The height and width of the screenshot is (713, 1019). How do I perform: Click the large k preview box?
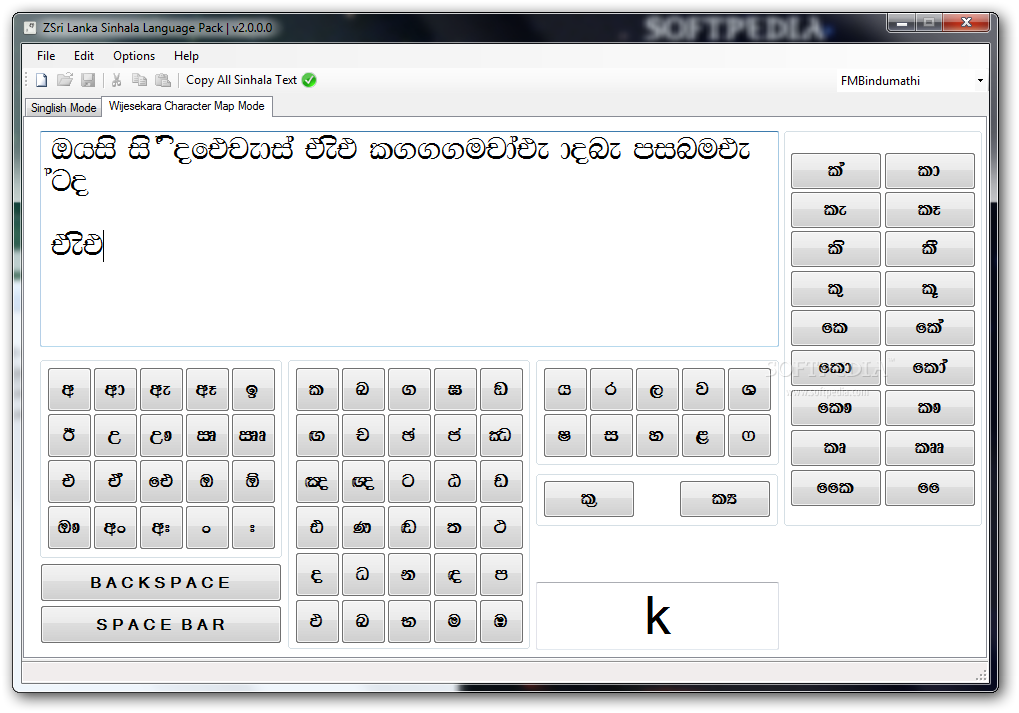point(657,616)
